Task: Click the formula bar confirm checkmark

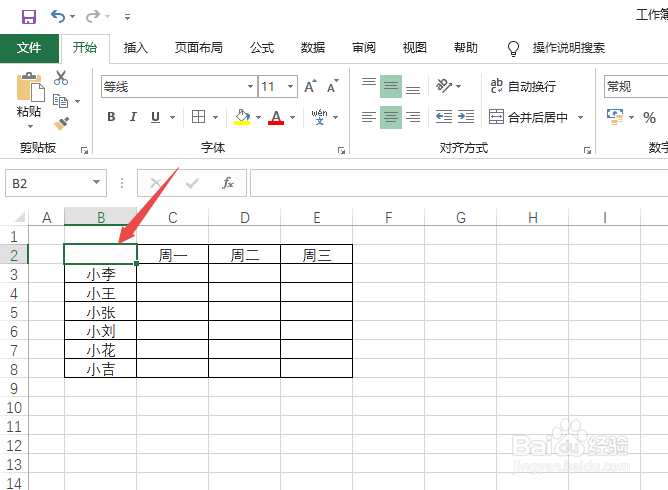Action: (x=192, y=183)
